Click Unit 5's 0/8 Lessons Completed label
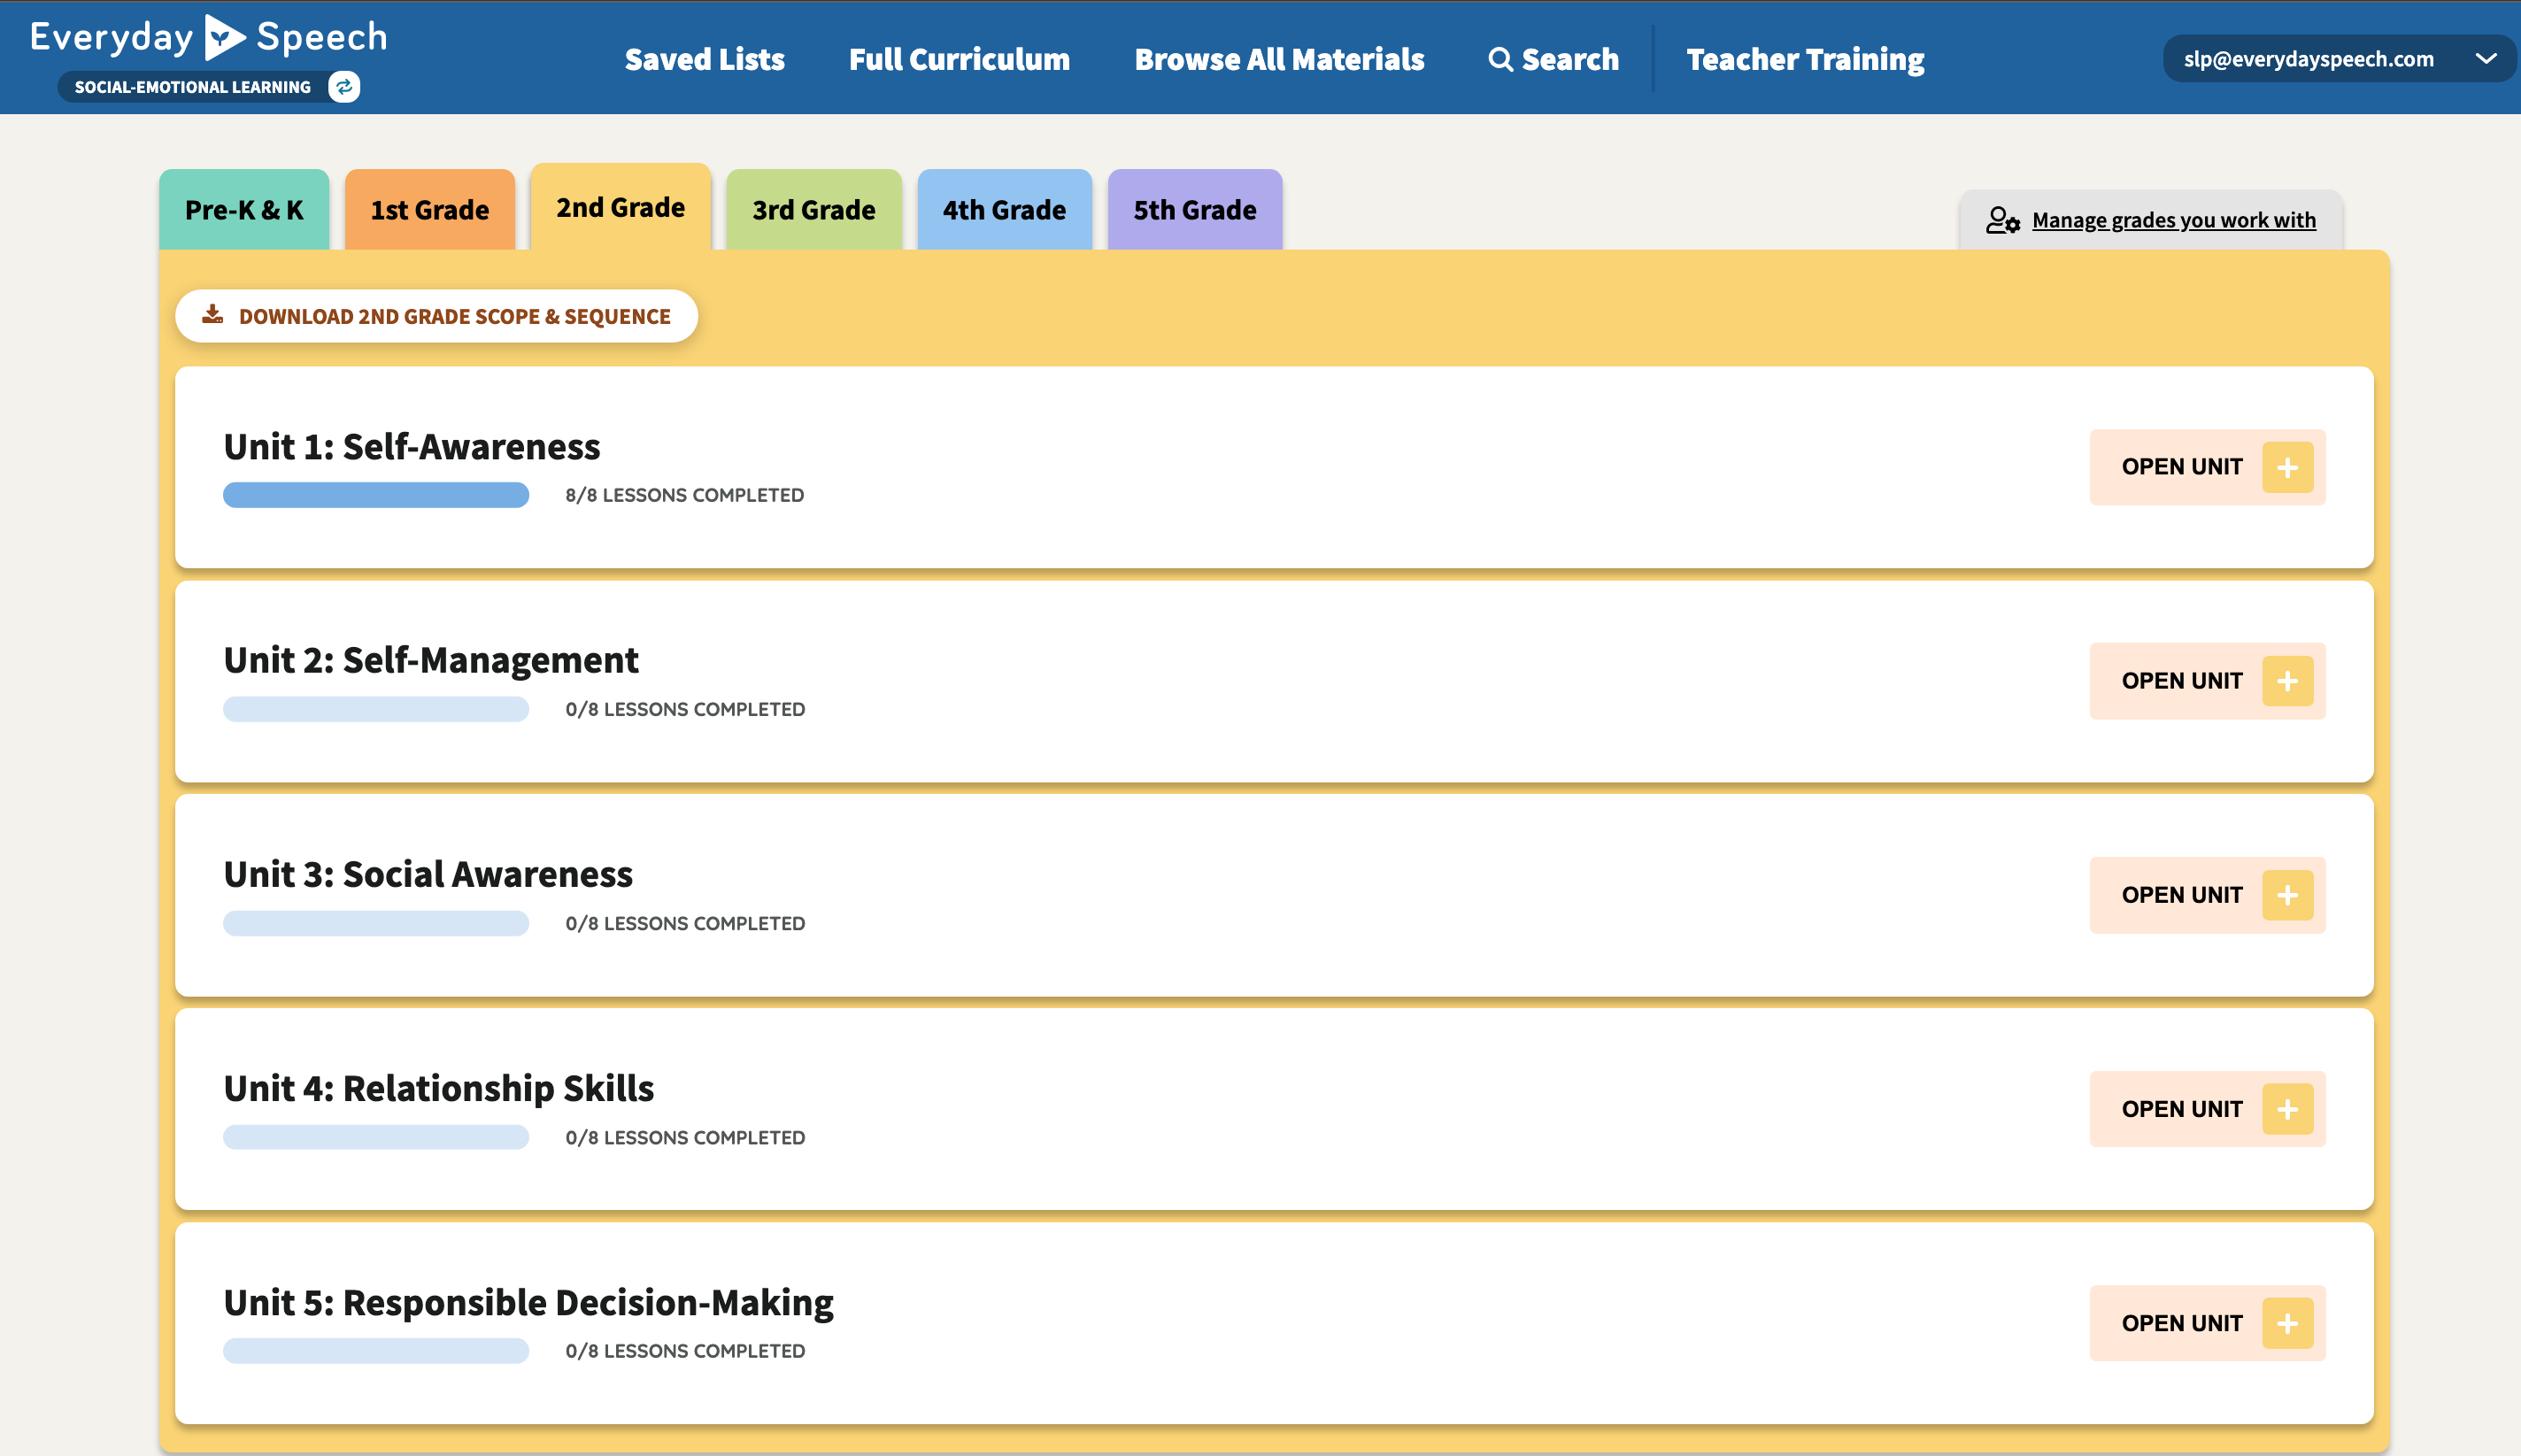The image size is (2521, 1456). pos(685,1351)
